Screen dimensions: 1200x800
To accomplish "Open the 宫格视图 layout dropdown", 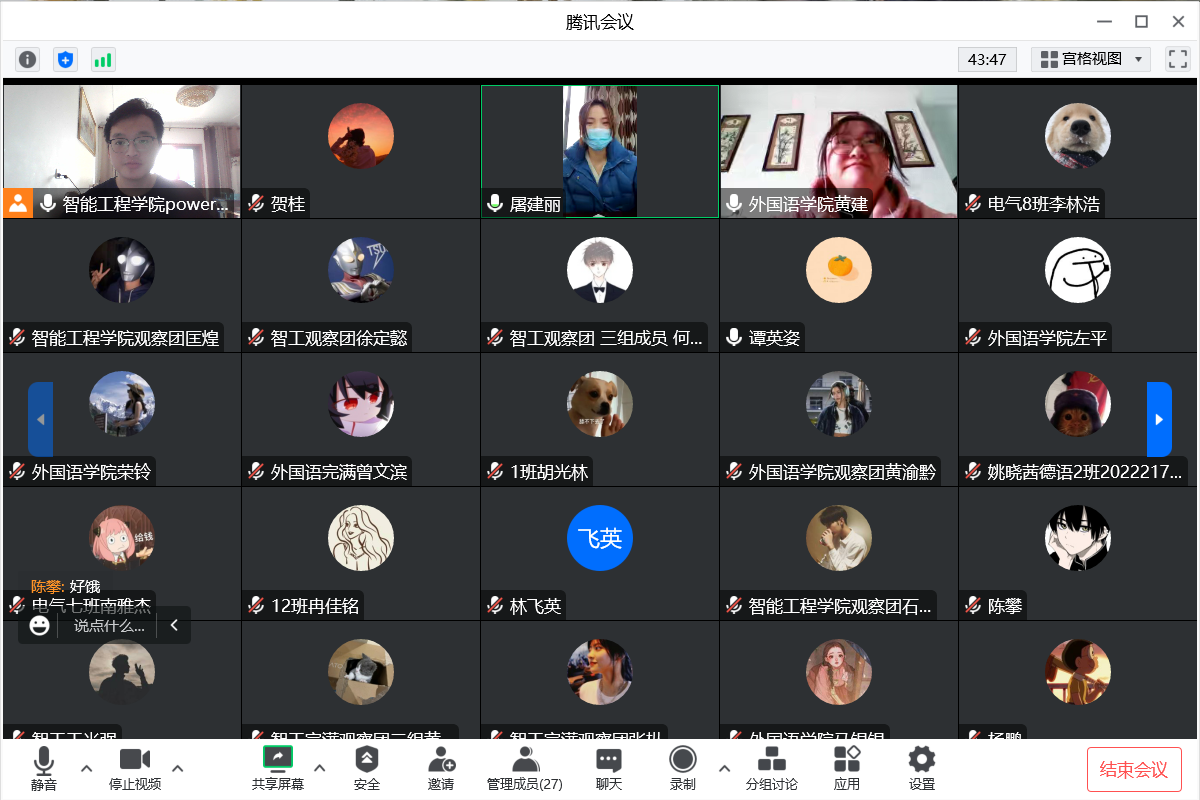I will tap(1090, 59).
